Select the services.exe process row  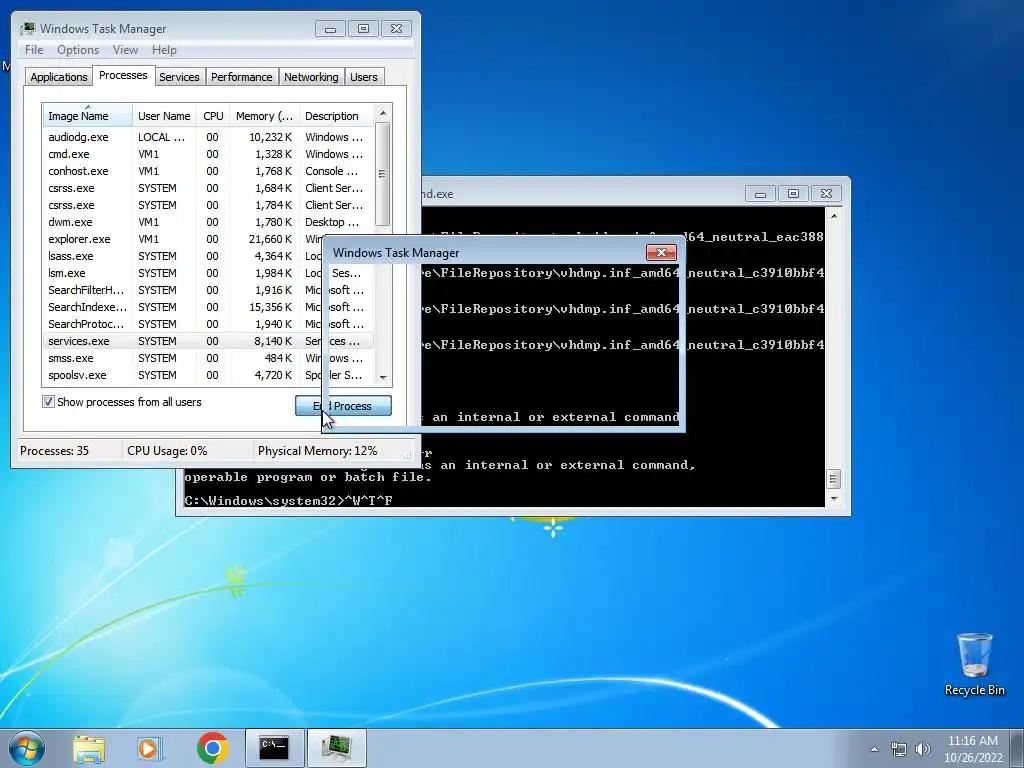[x=208, y=341]
